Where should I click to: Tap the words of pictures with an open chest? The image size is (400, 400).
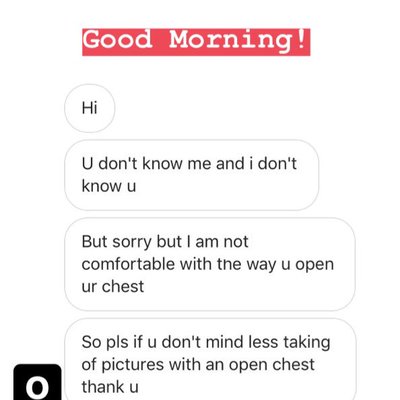[x=198, y=365]
